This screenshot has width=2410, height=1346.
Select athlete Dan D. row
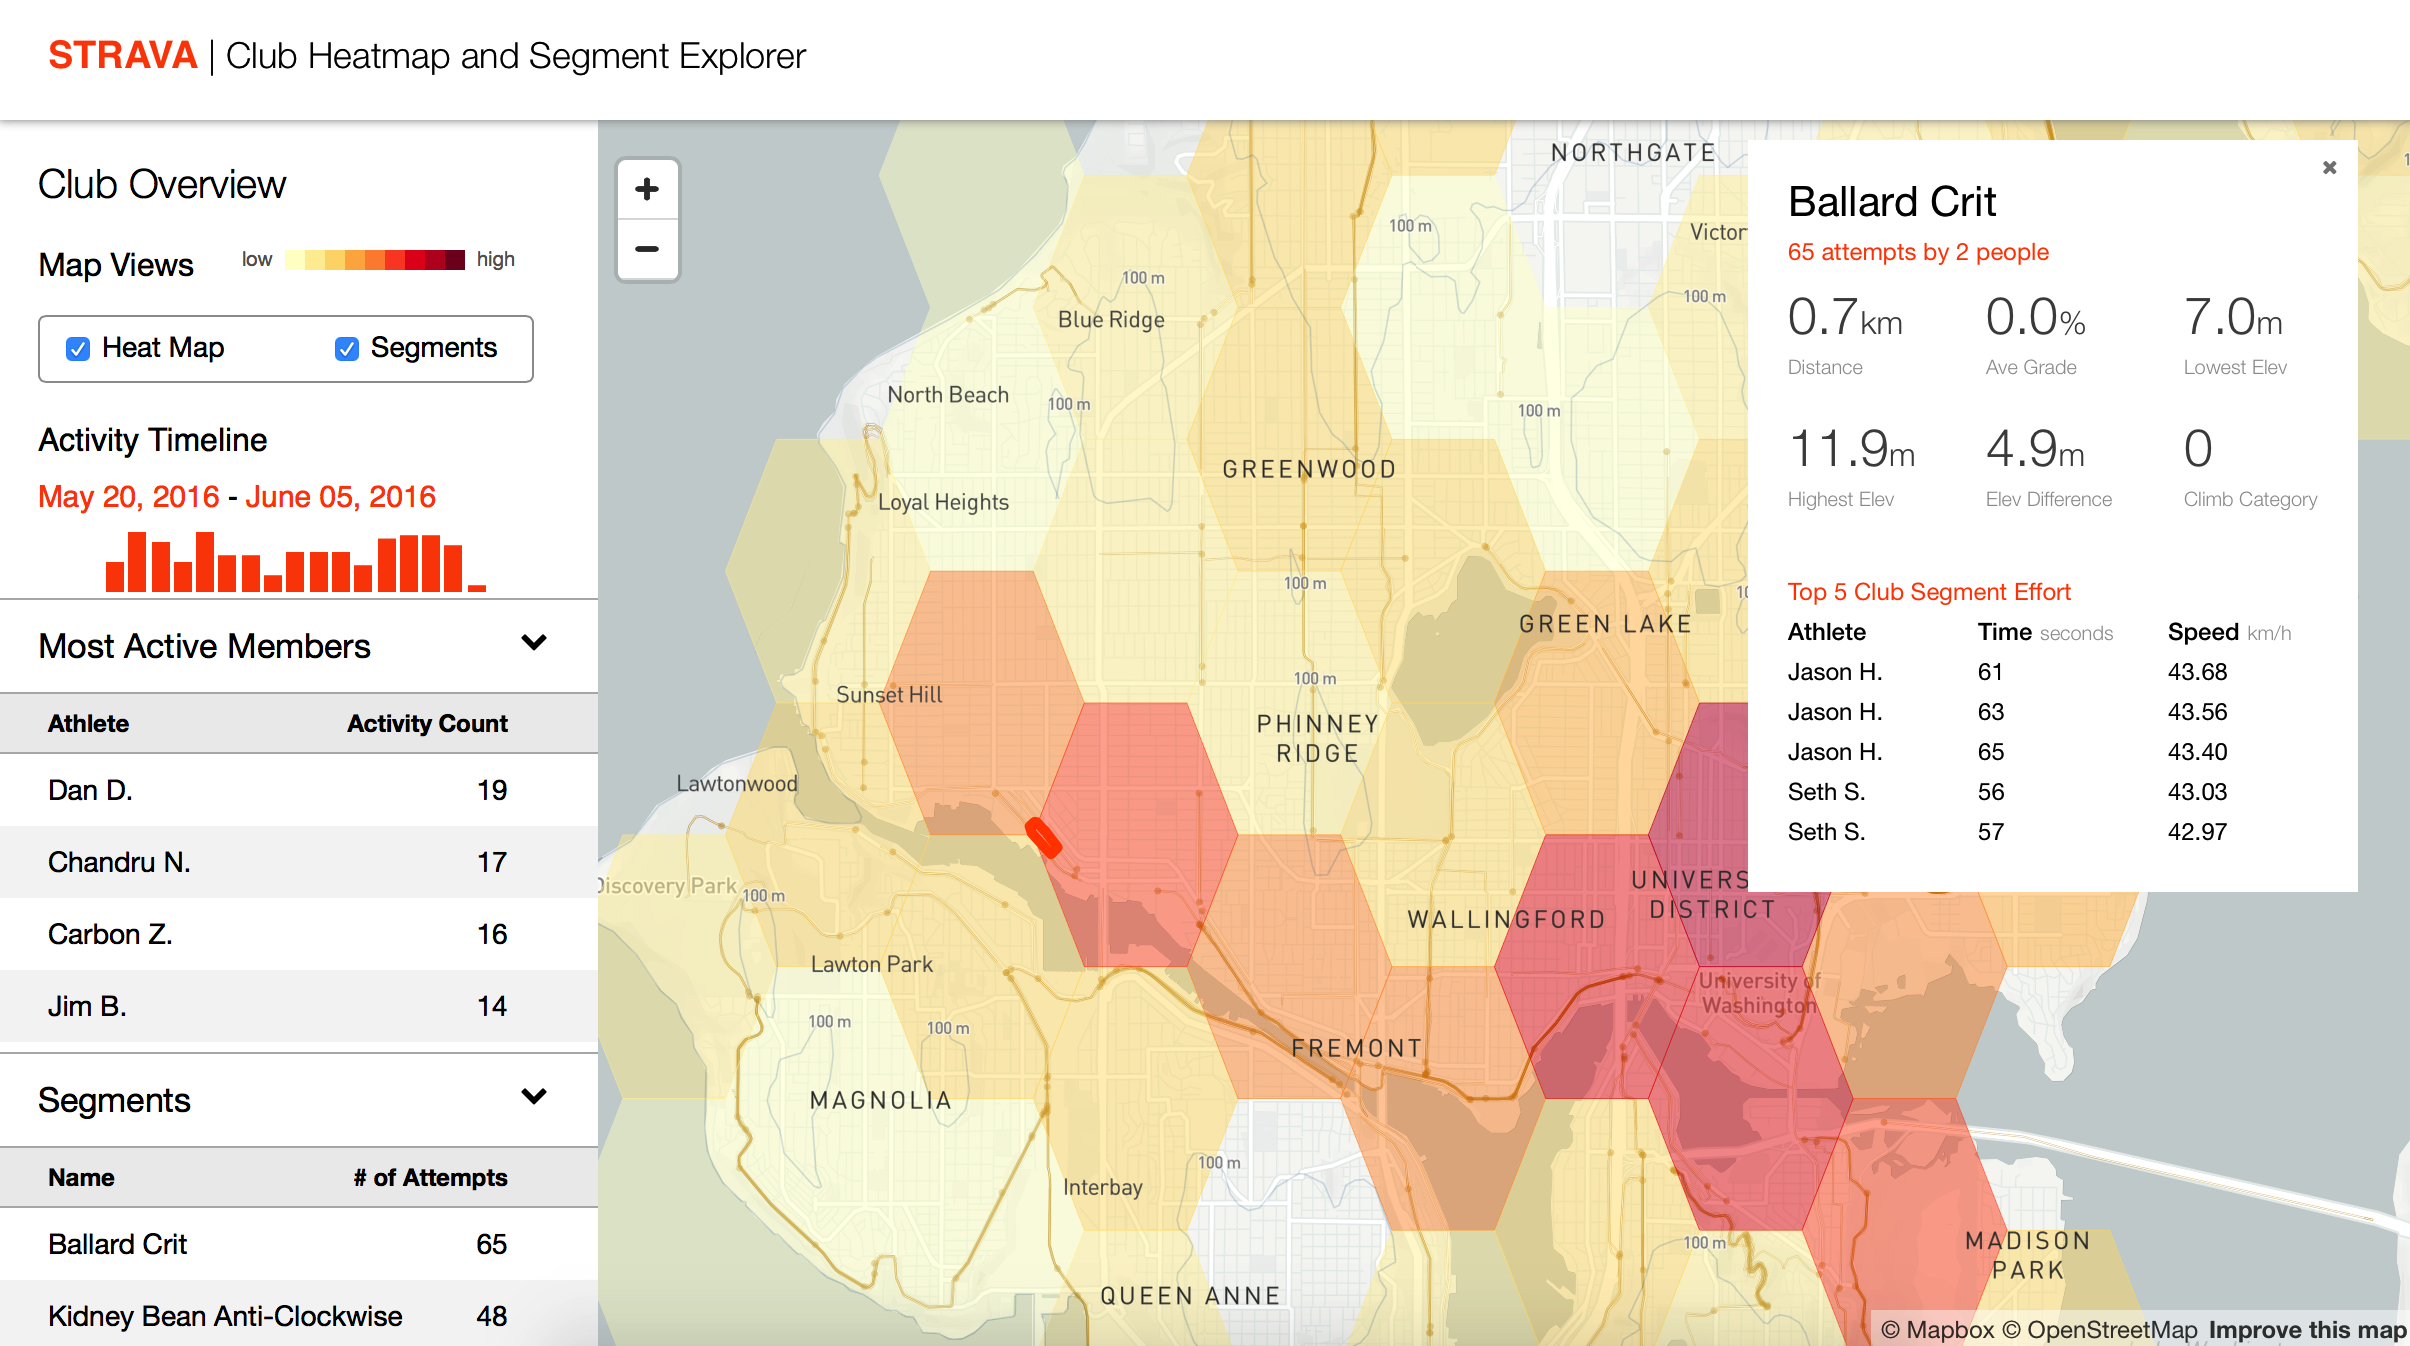click(x=299, y=790)
